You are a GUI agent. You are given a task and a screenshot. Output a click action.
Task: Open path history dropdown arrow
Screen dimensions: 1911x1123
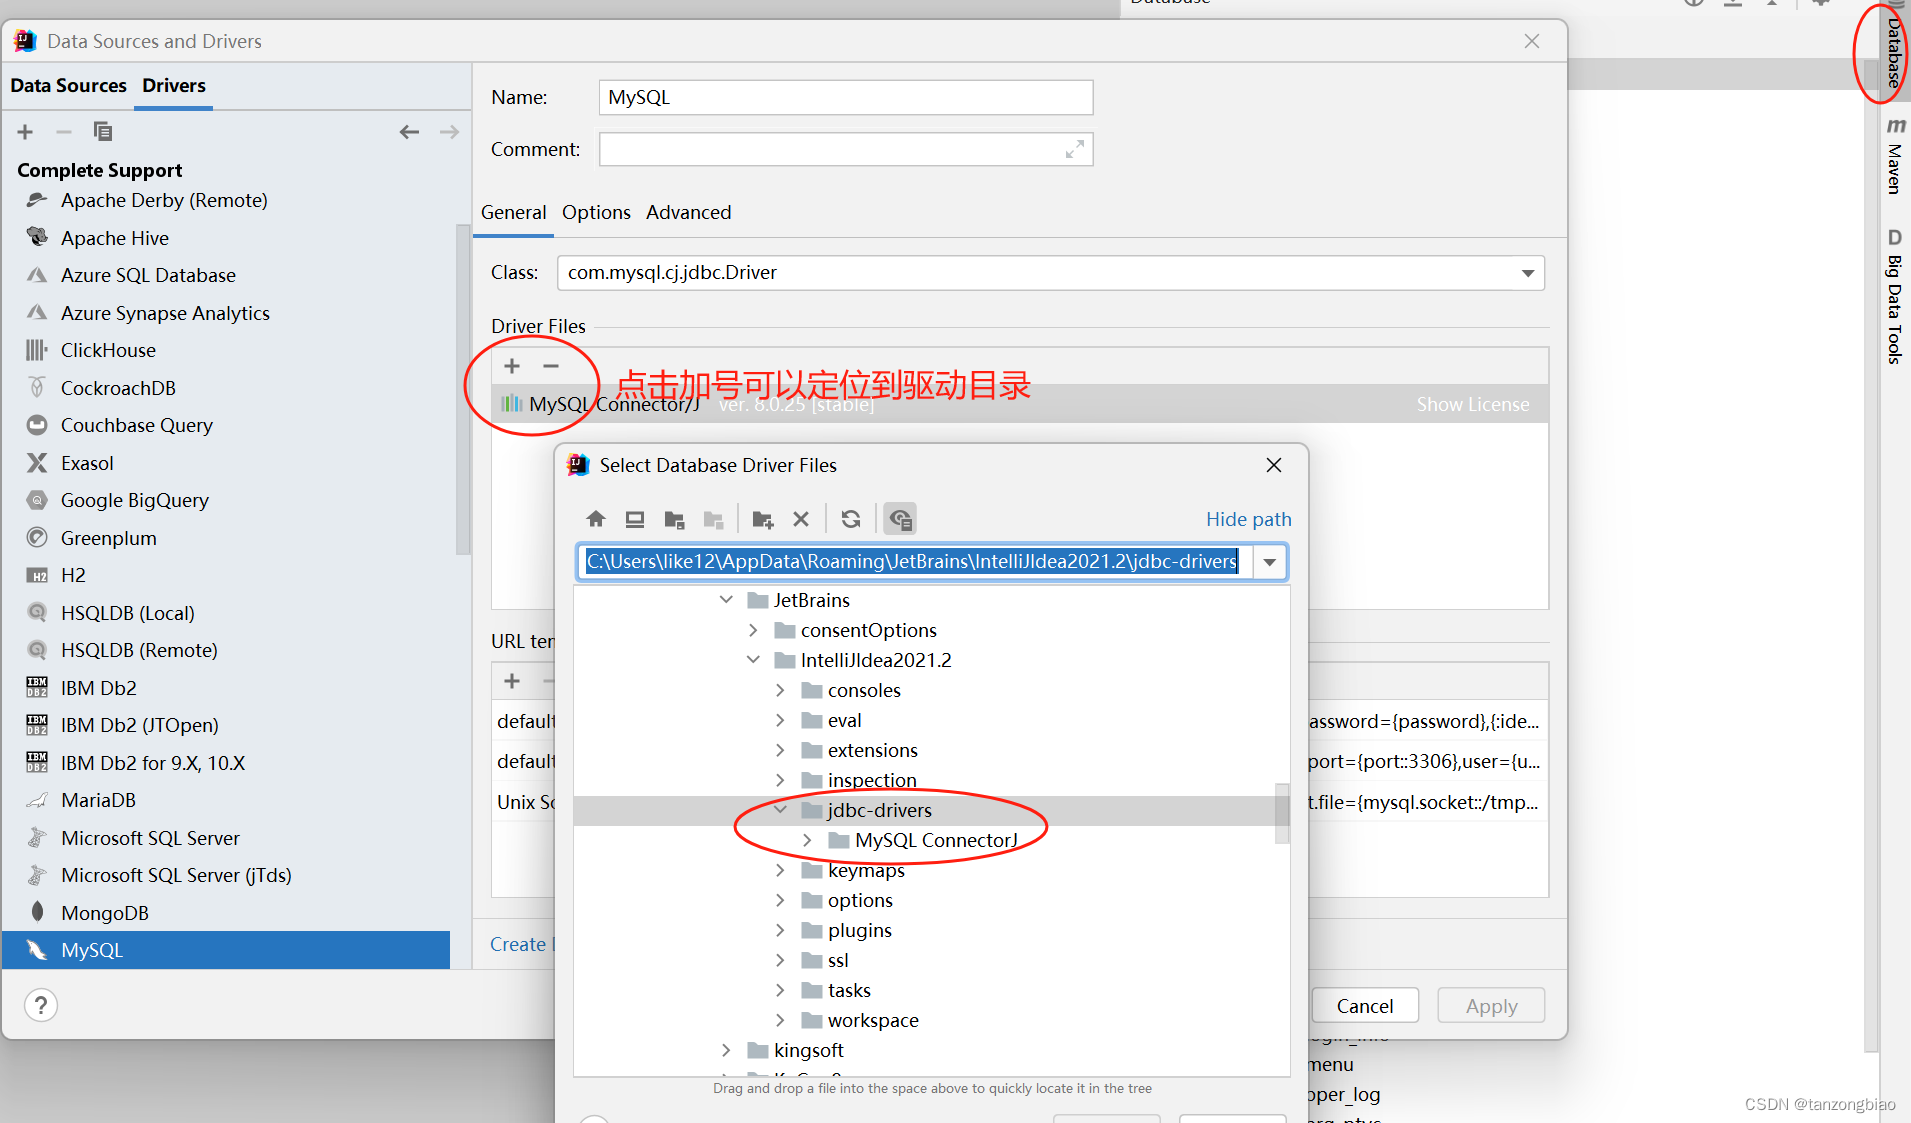coord(1269,562)
